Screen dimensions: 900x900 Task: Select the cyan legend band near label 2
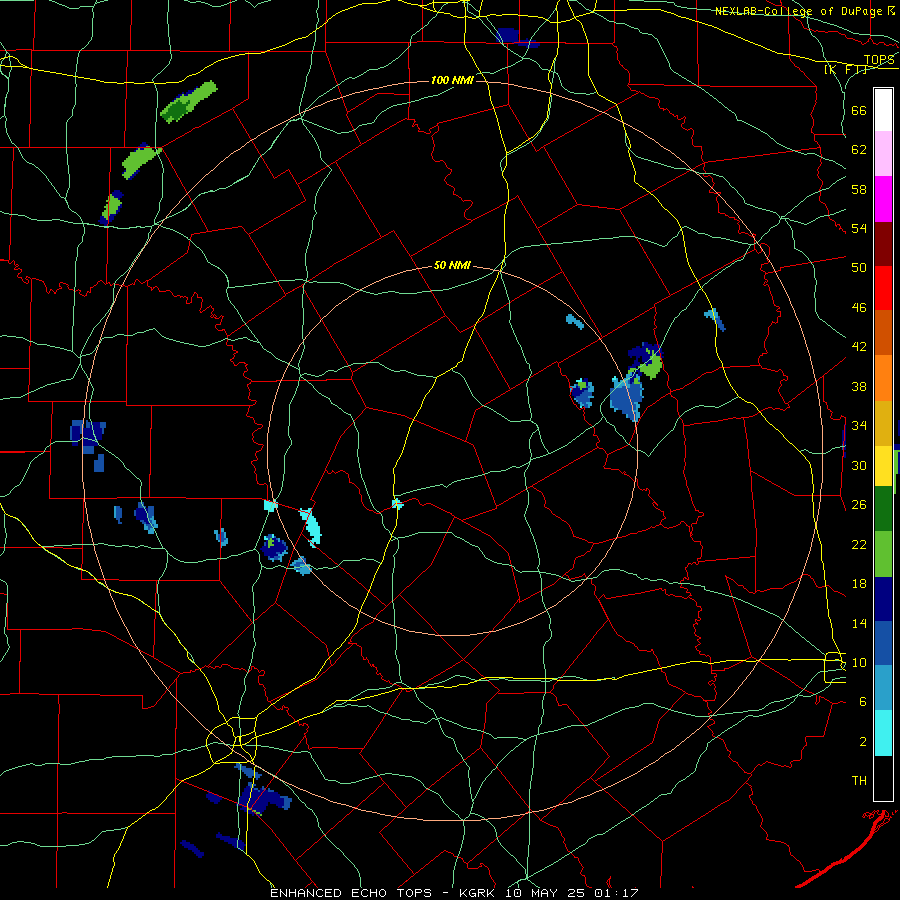coord(883,734)
